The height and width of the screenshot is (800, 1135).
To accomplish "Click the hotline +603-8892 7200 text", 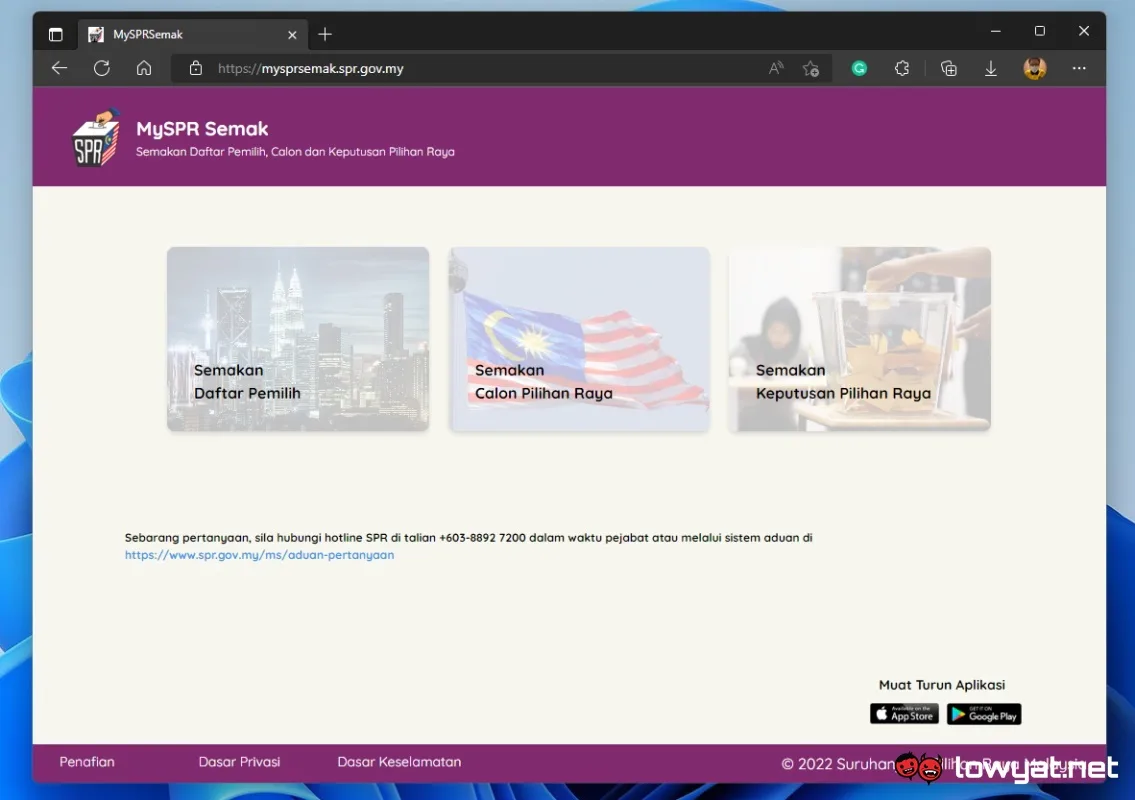I will (482, 537).
